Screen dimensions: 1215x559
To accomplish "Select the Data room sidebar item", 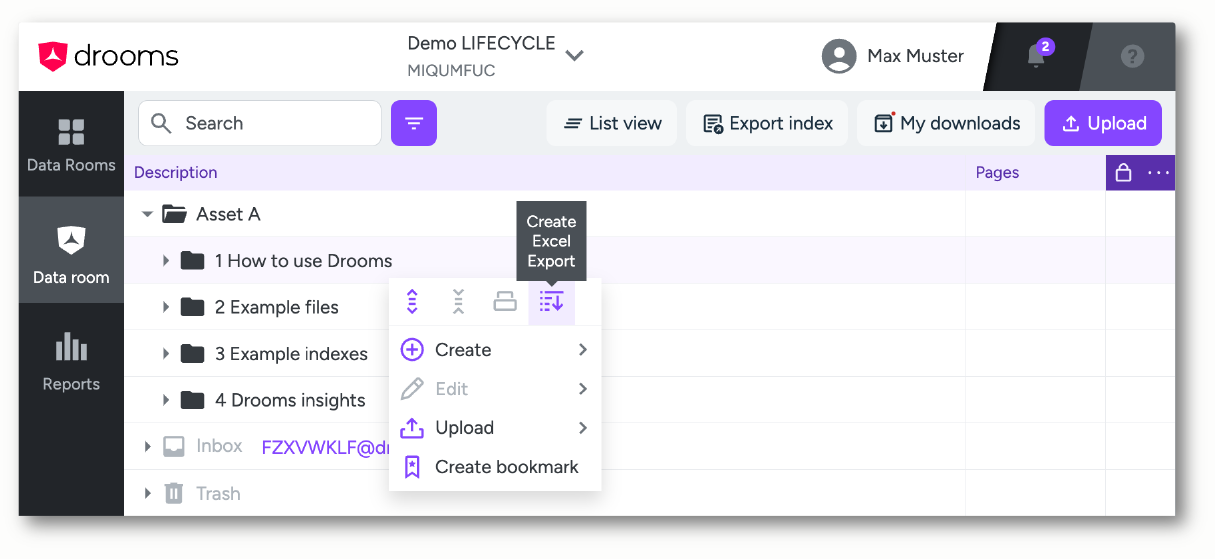I will (71, 250).
